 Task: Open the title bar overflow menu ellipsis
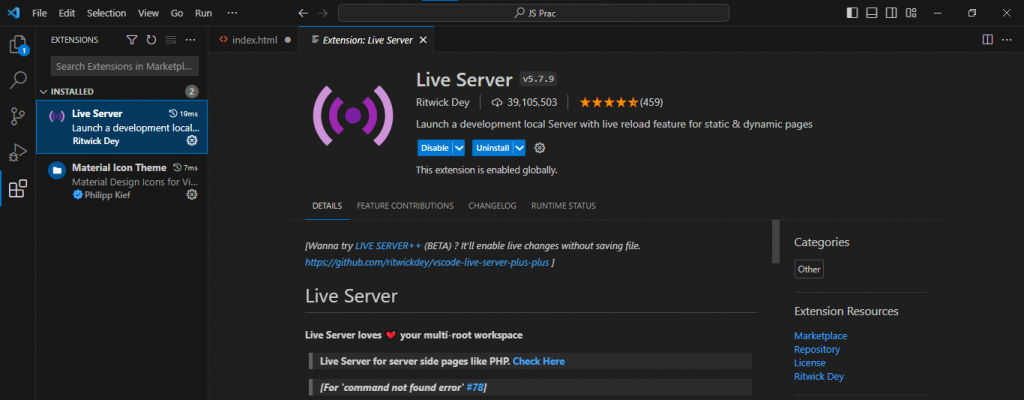click(232, 13)
